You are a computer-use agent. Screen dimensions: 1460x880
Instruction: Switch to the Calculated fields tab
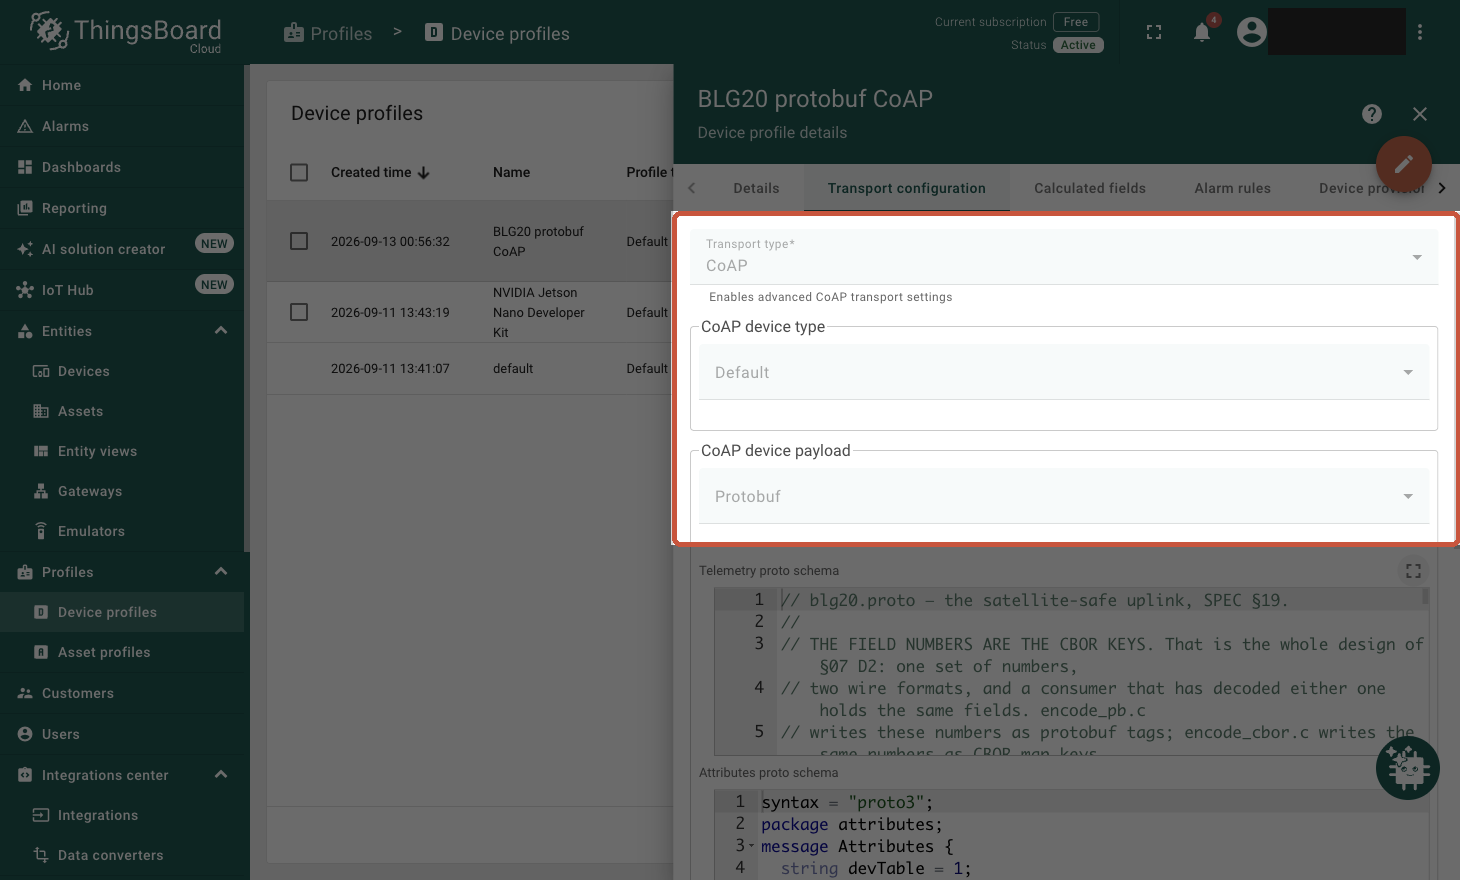pos(1090,188)
